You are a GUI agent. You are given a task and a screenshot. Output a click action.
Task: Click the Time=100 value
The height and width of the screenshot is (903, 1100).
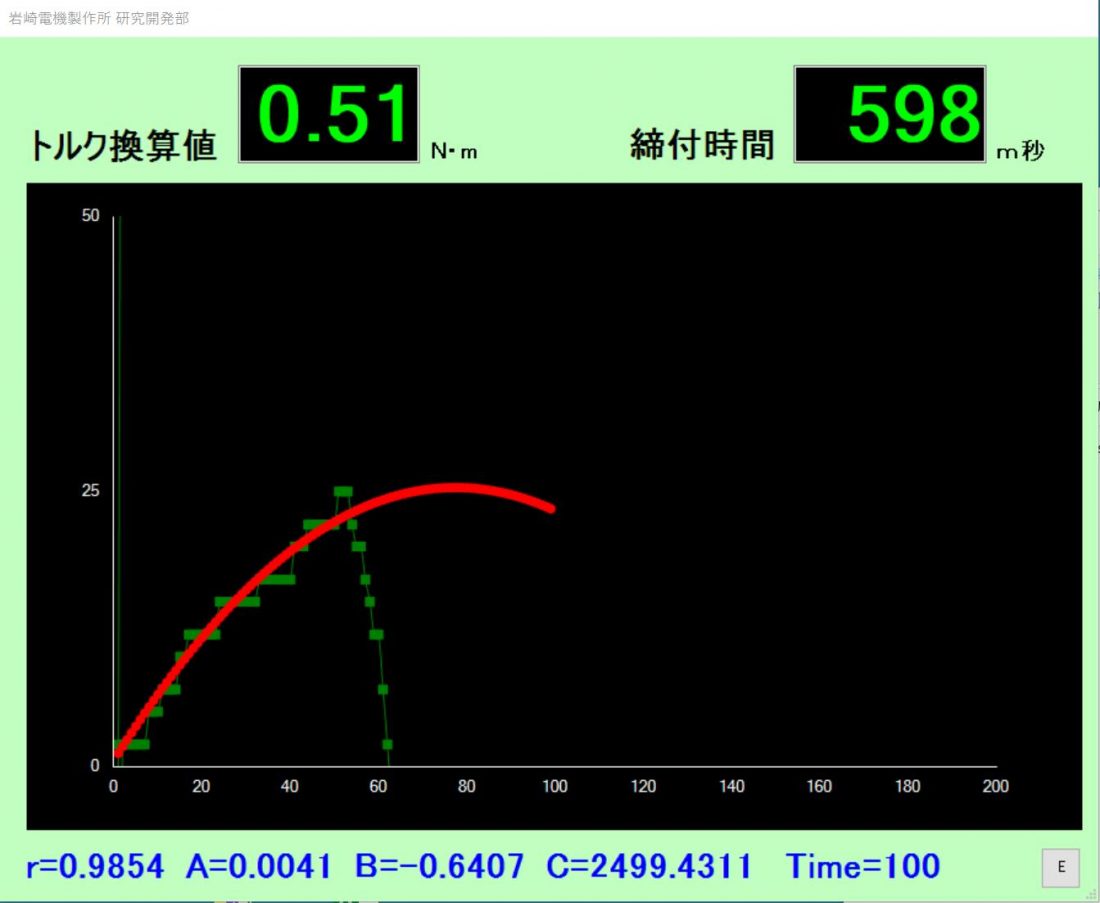(863, 867)
